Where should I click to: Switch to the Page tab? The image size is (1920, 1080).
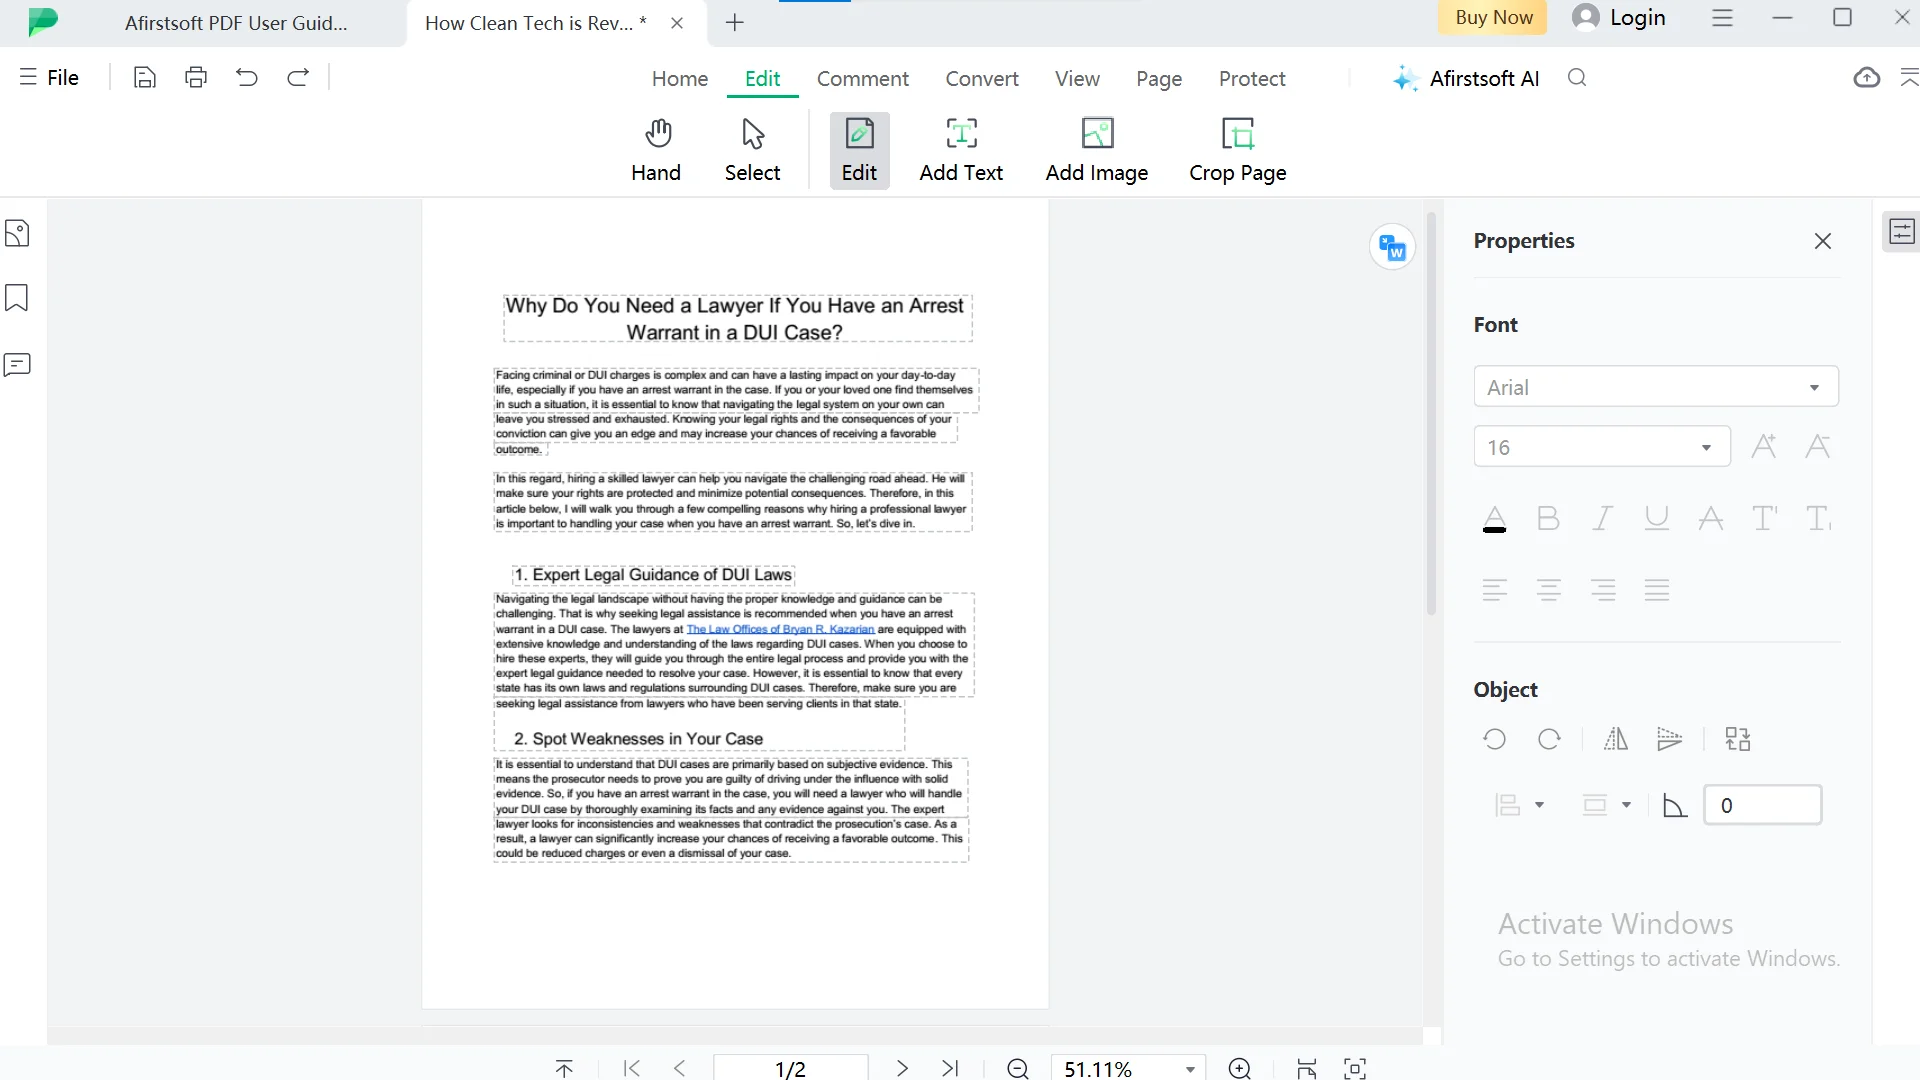[x=1159, y=78]
